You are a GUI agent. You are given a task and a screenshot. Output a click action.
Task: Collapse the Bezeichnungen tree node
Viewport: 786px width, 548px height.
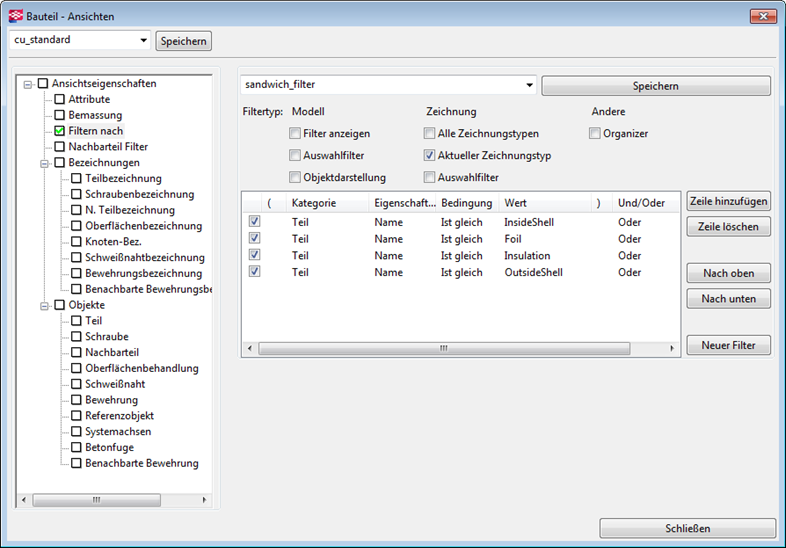coord(45,162)
